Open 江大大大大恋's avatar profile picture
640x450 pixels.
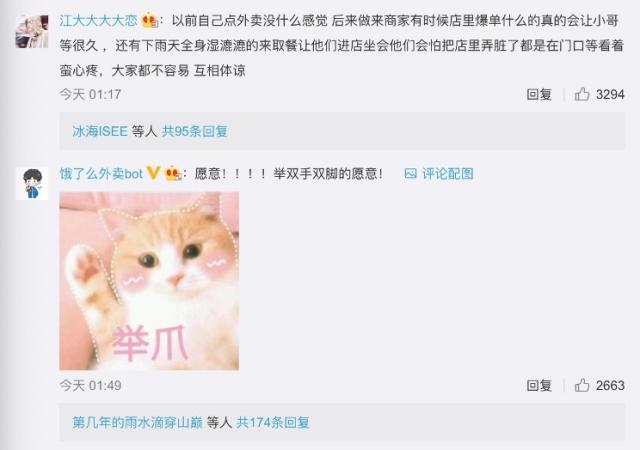click(x=32, y=31)
